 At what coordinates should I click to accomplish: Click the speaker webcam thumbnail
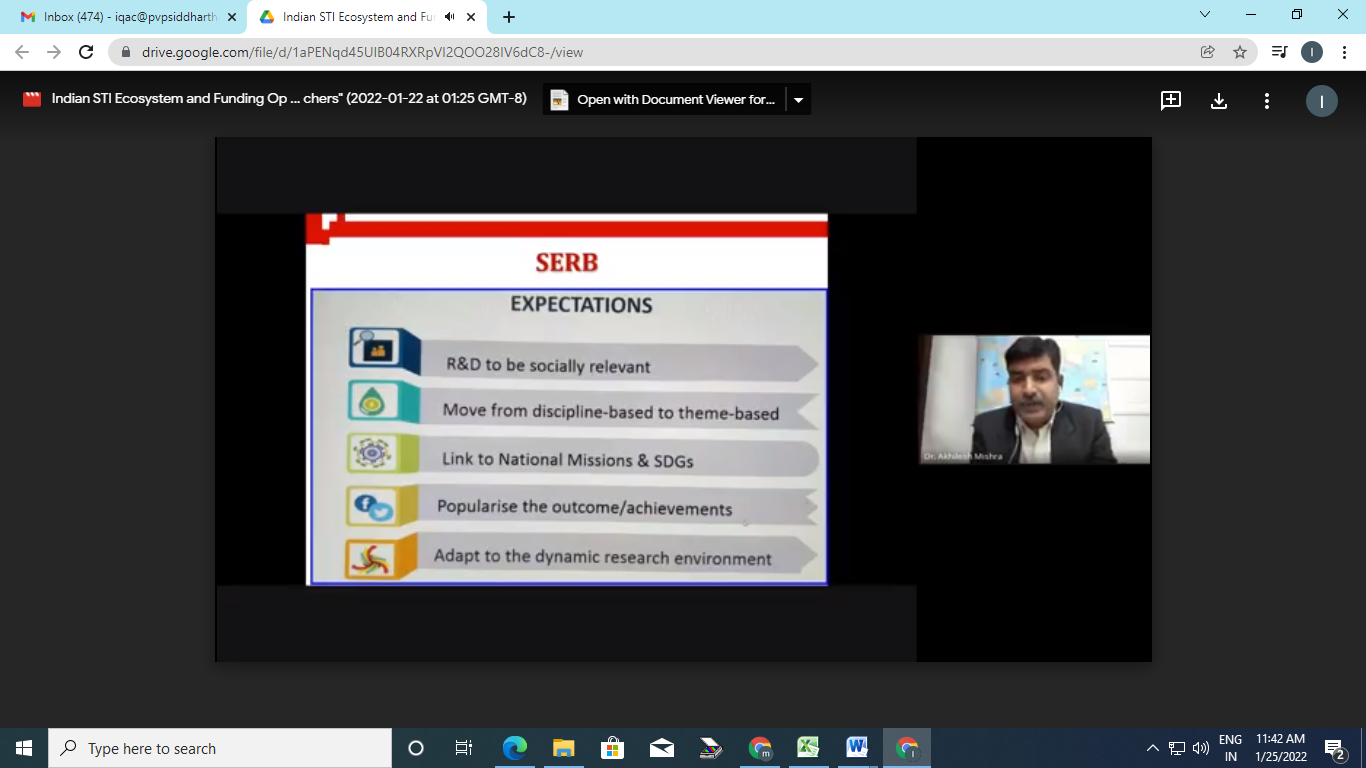(1034, 399)
